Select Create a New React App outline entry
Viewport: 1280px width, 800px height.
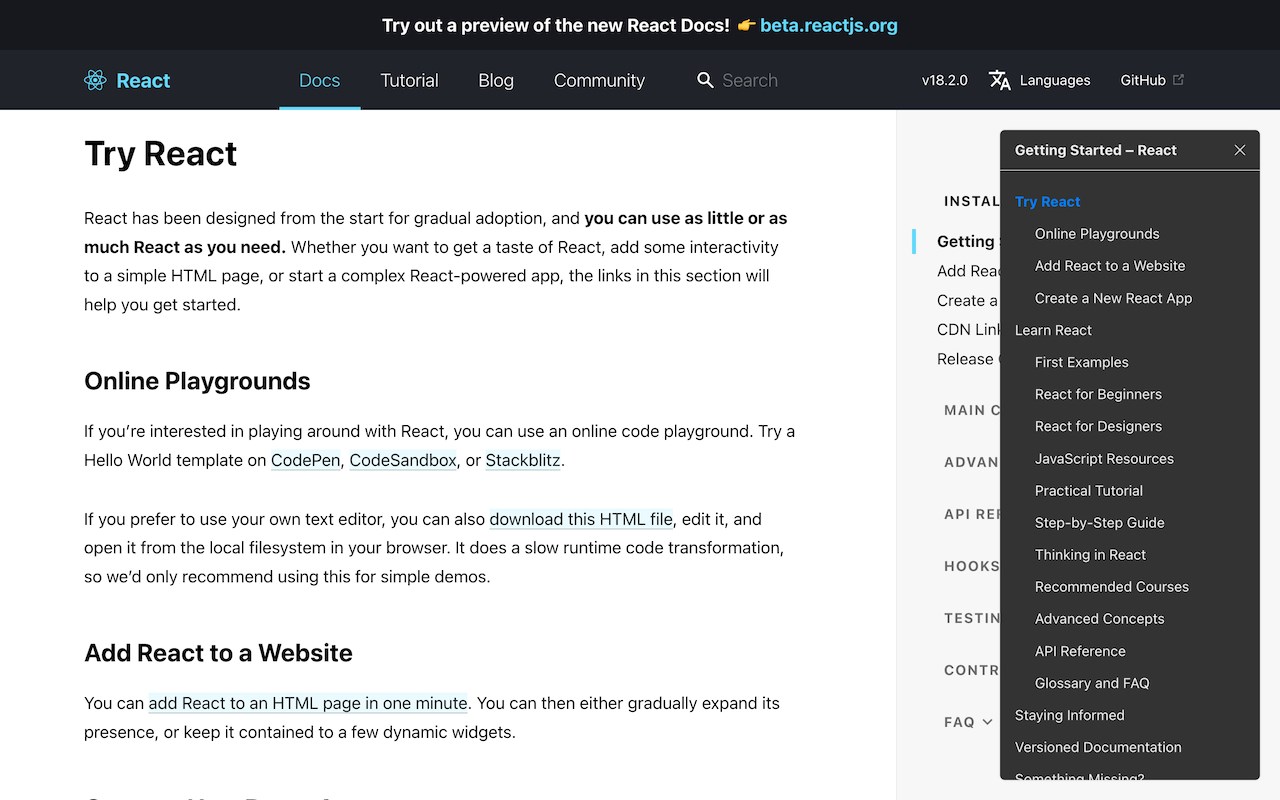1113,297
